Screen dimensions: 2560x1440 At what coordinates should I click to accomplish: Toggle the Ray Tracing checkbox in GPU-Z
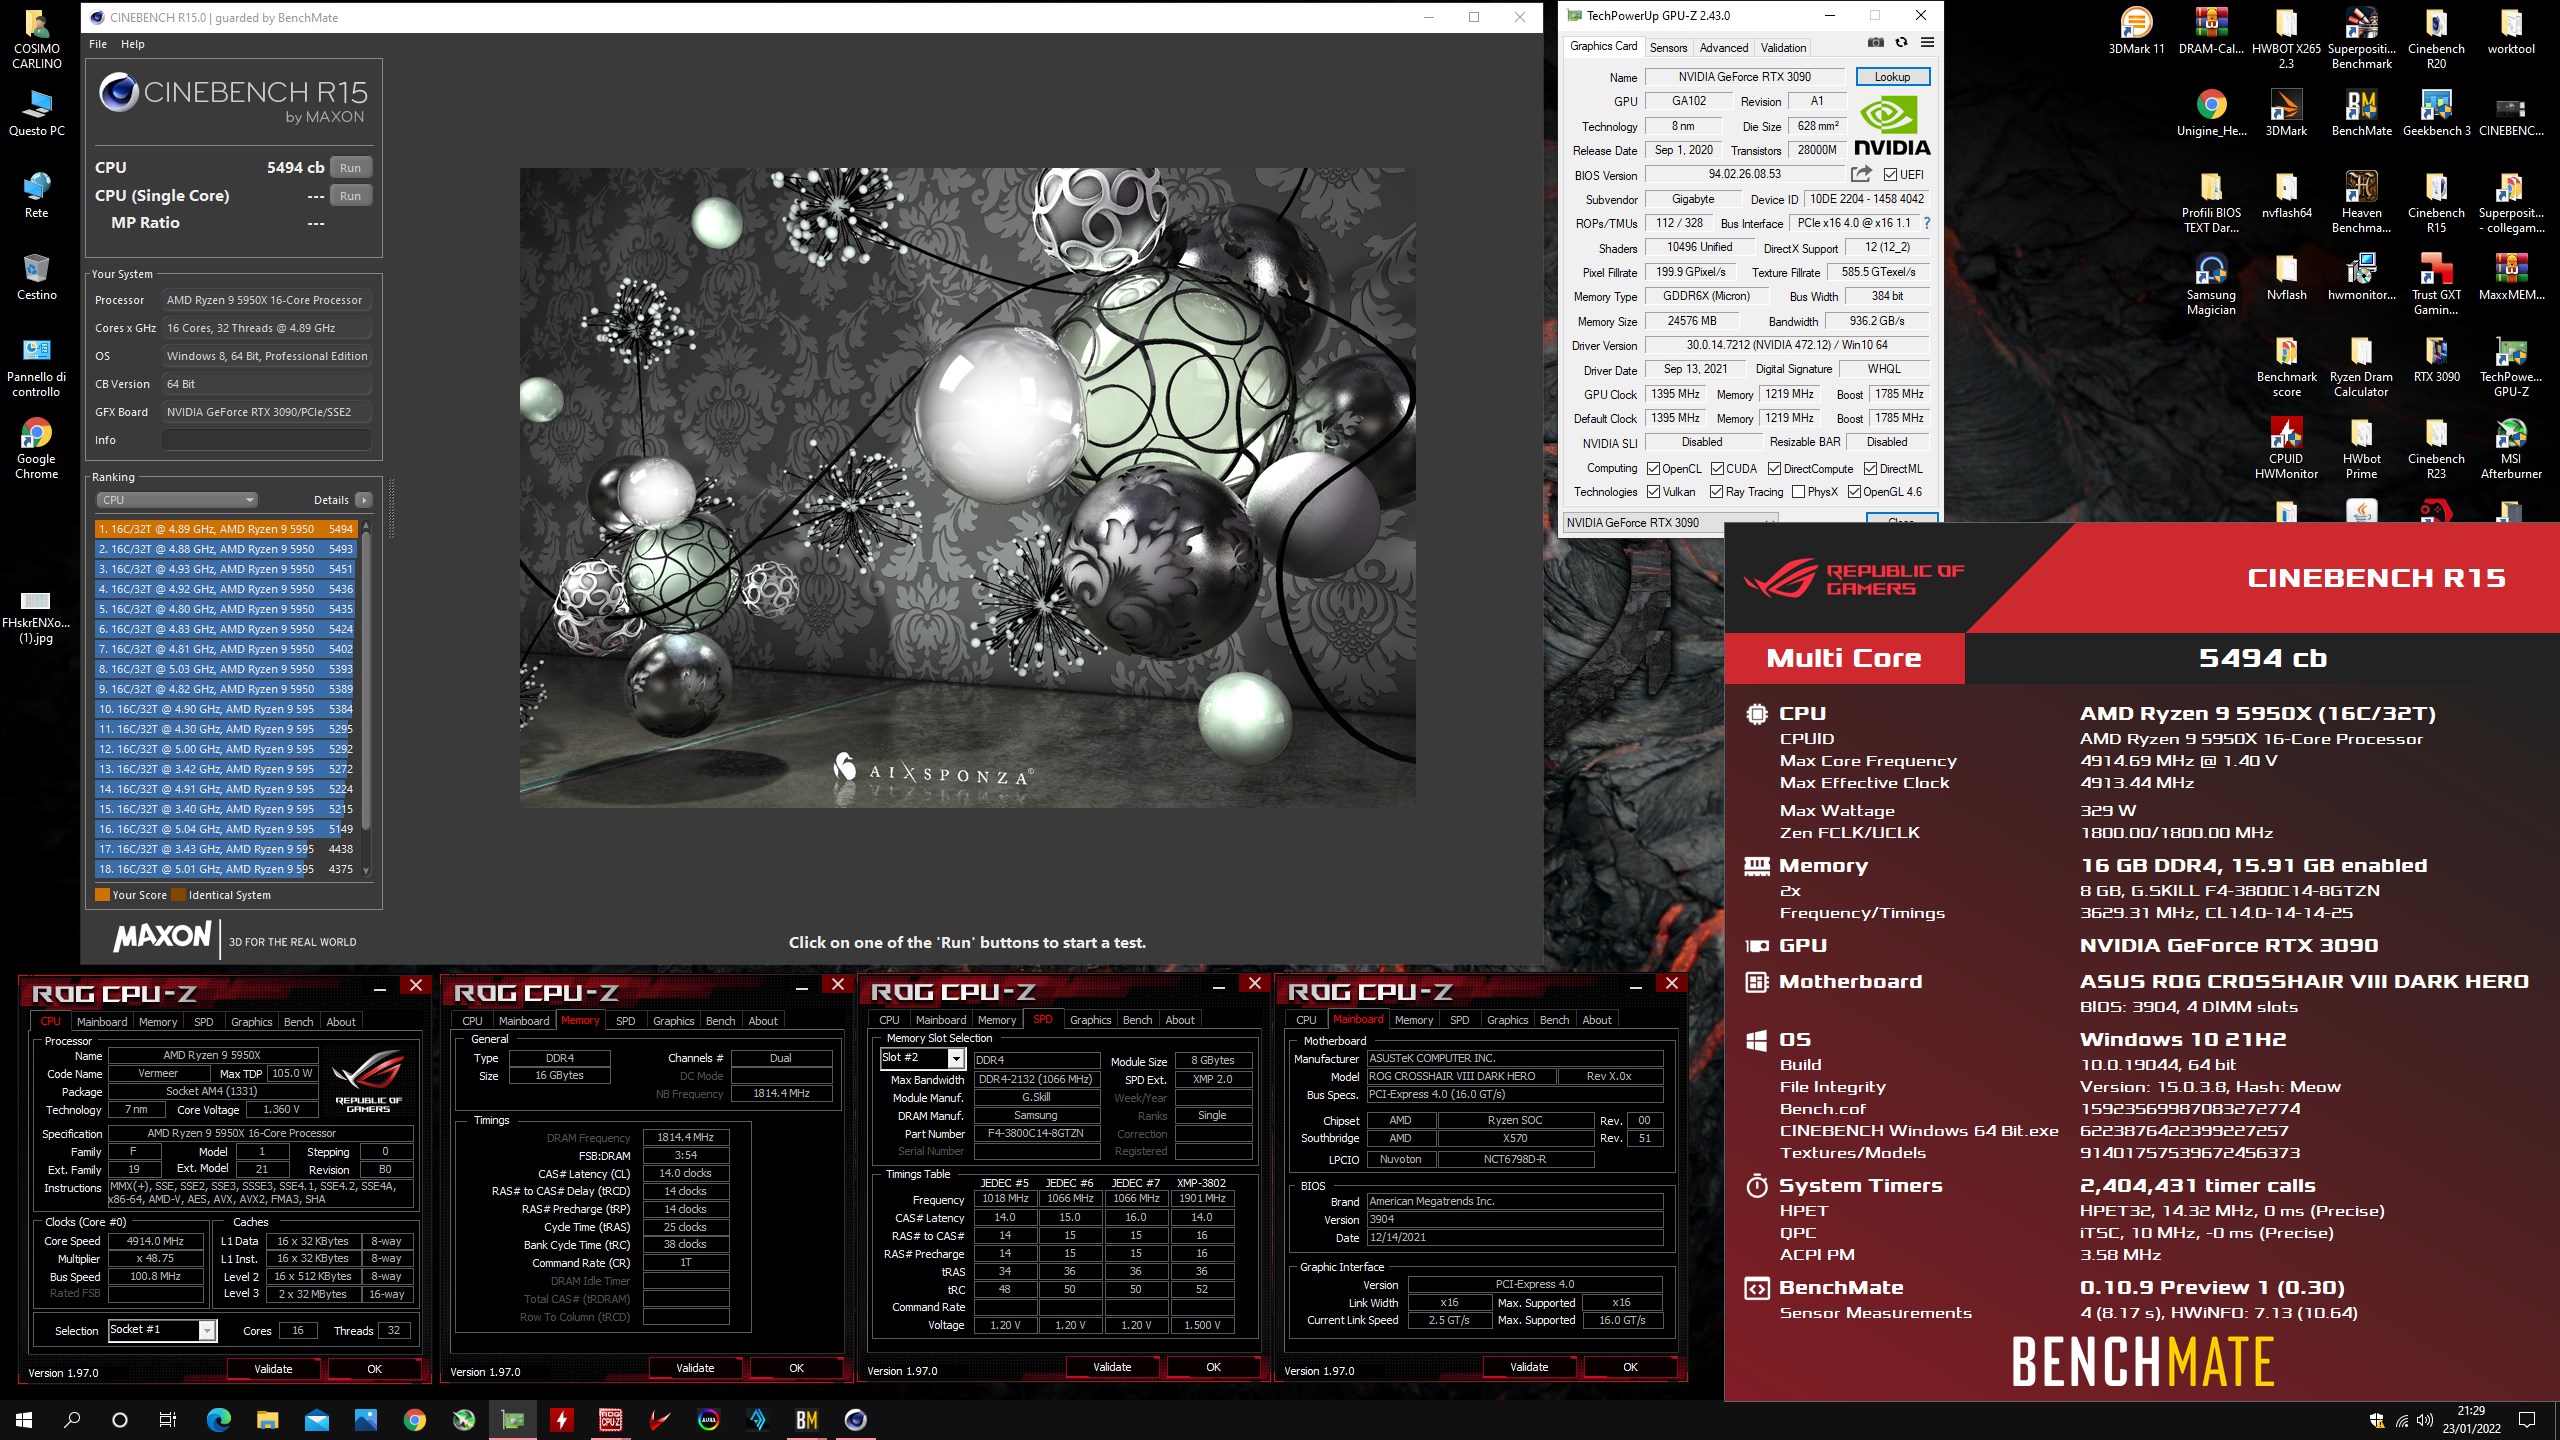point(1716,491)
